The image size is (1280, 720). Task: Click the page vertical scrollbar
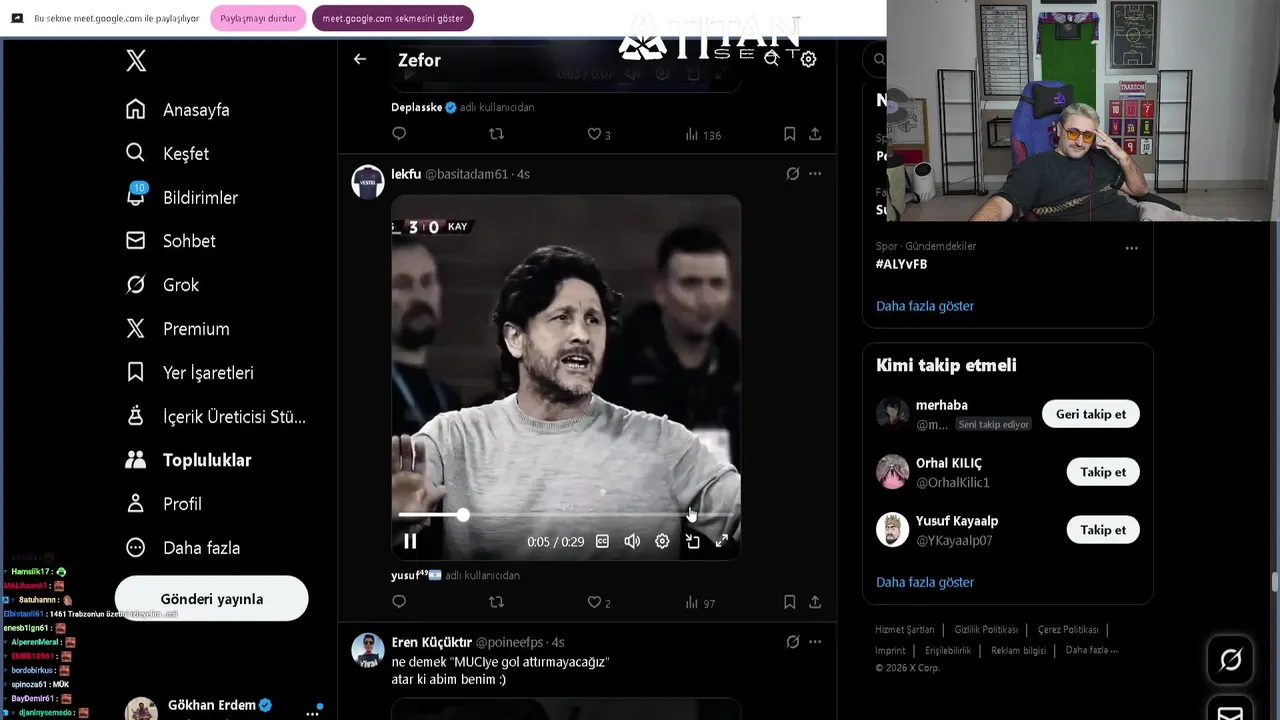1274,582
